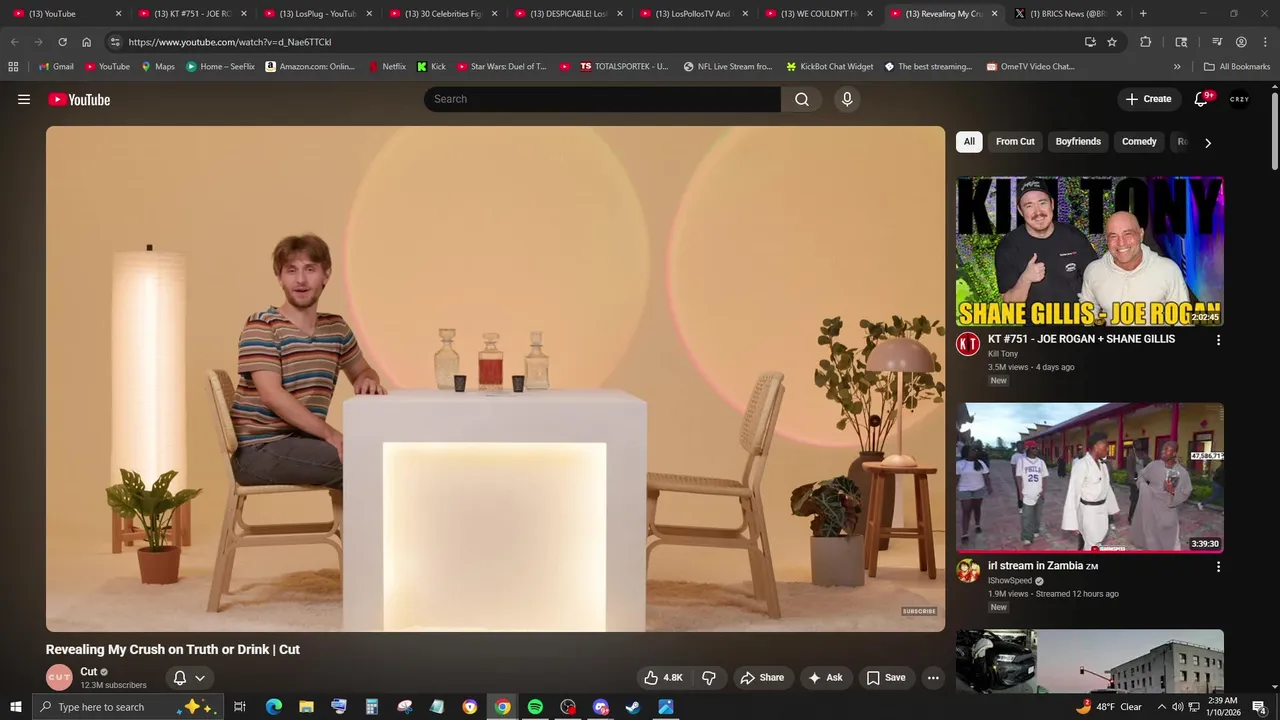1280x720 pixels.
Task: Open Chrome three-dot menu
Action: [1264, 42]
